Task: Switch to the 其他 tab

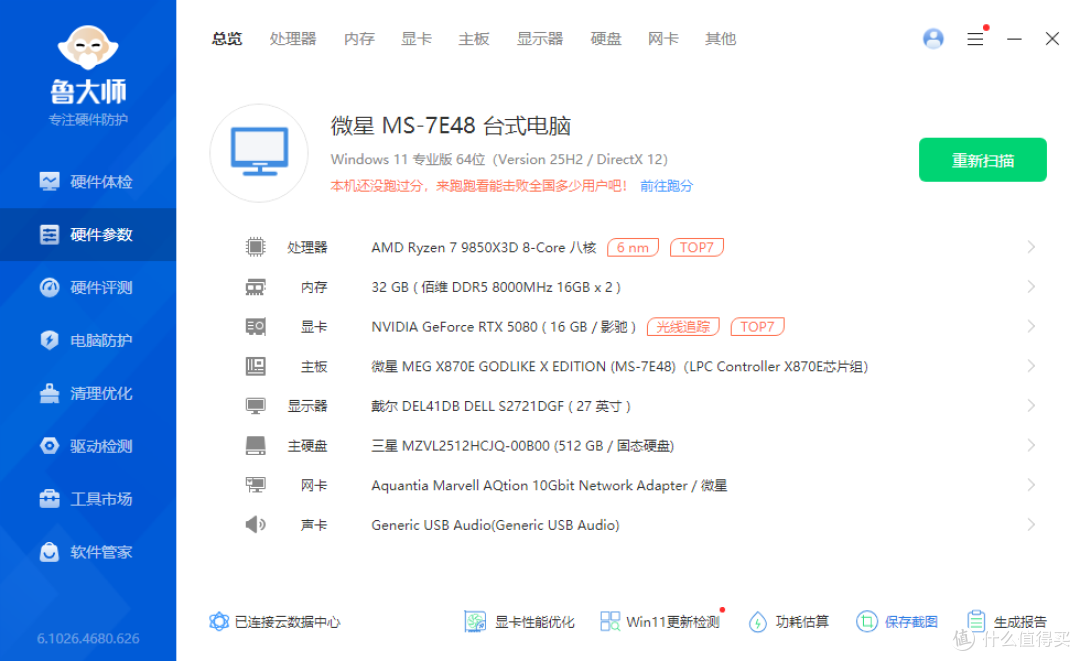Action: click(720, 39)
